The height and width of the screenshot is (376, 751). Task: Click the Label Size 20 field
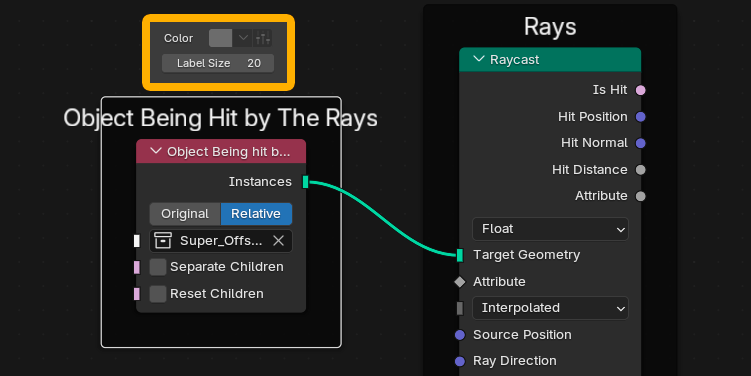pos(218,63)
